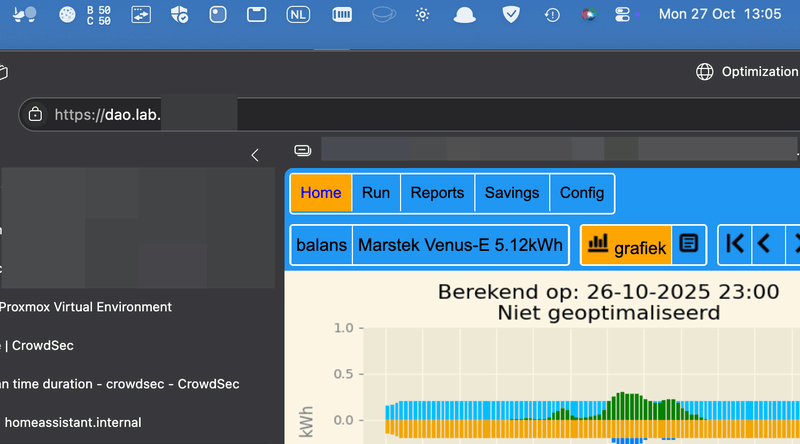Show the grafiek chart view
The width and height of the screenshot is (800, 444).
626,245
